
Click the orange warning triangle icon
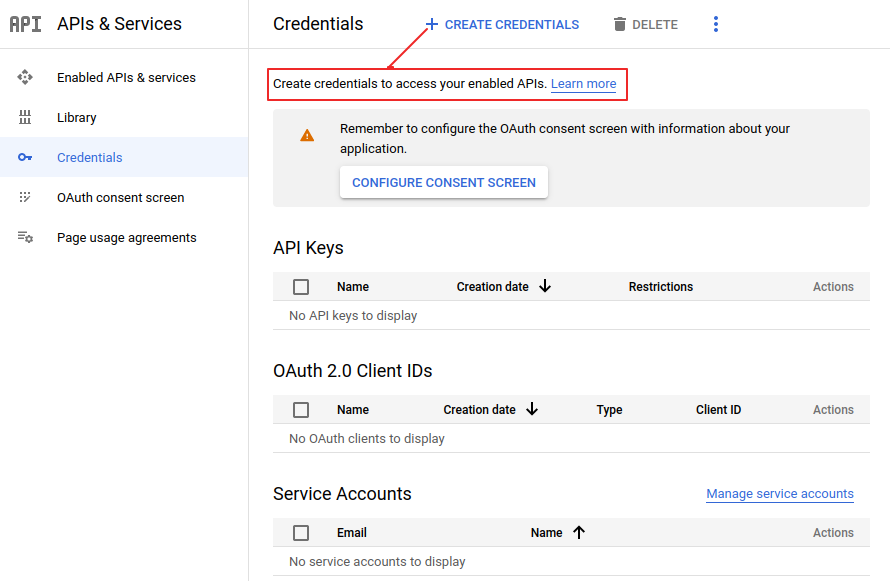(x=307, y=135)
